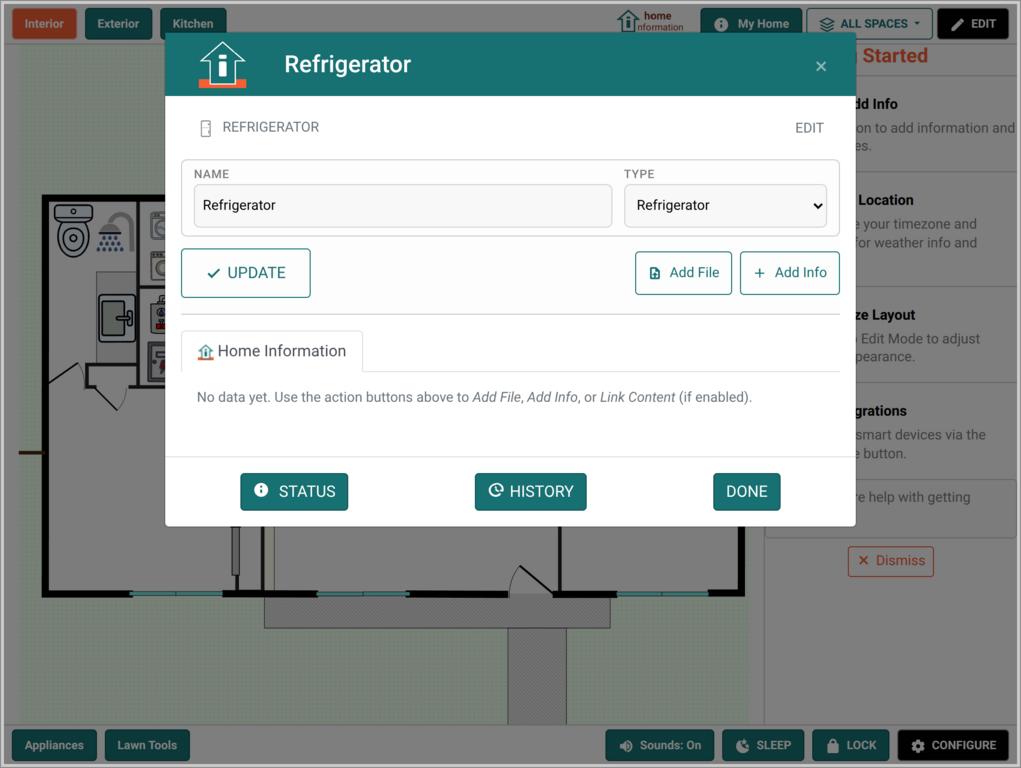
Task: Select the Home Information tab
Action: click(272, 351)
